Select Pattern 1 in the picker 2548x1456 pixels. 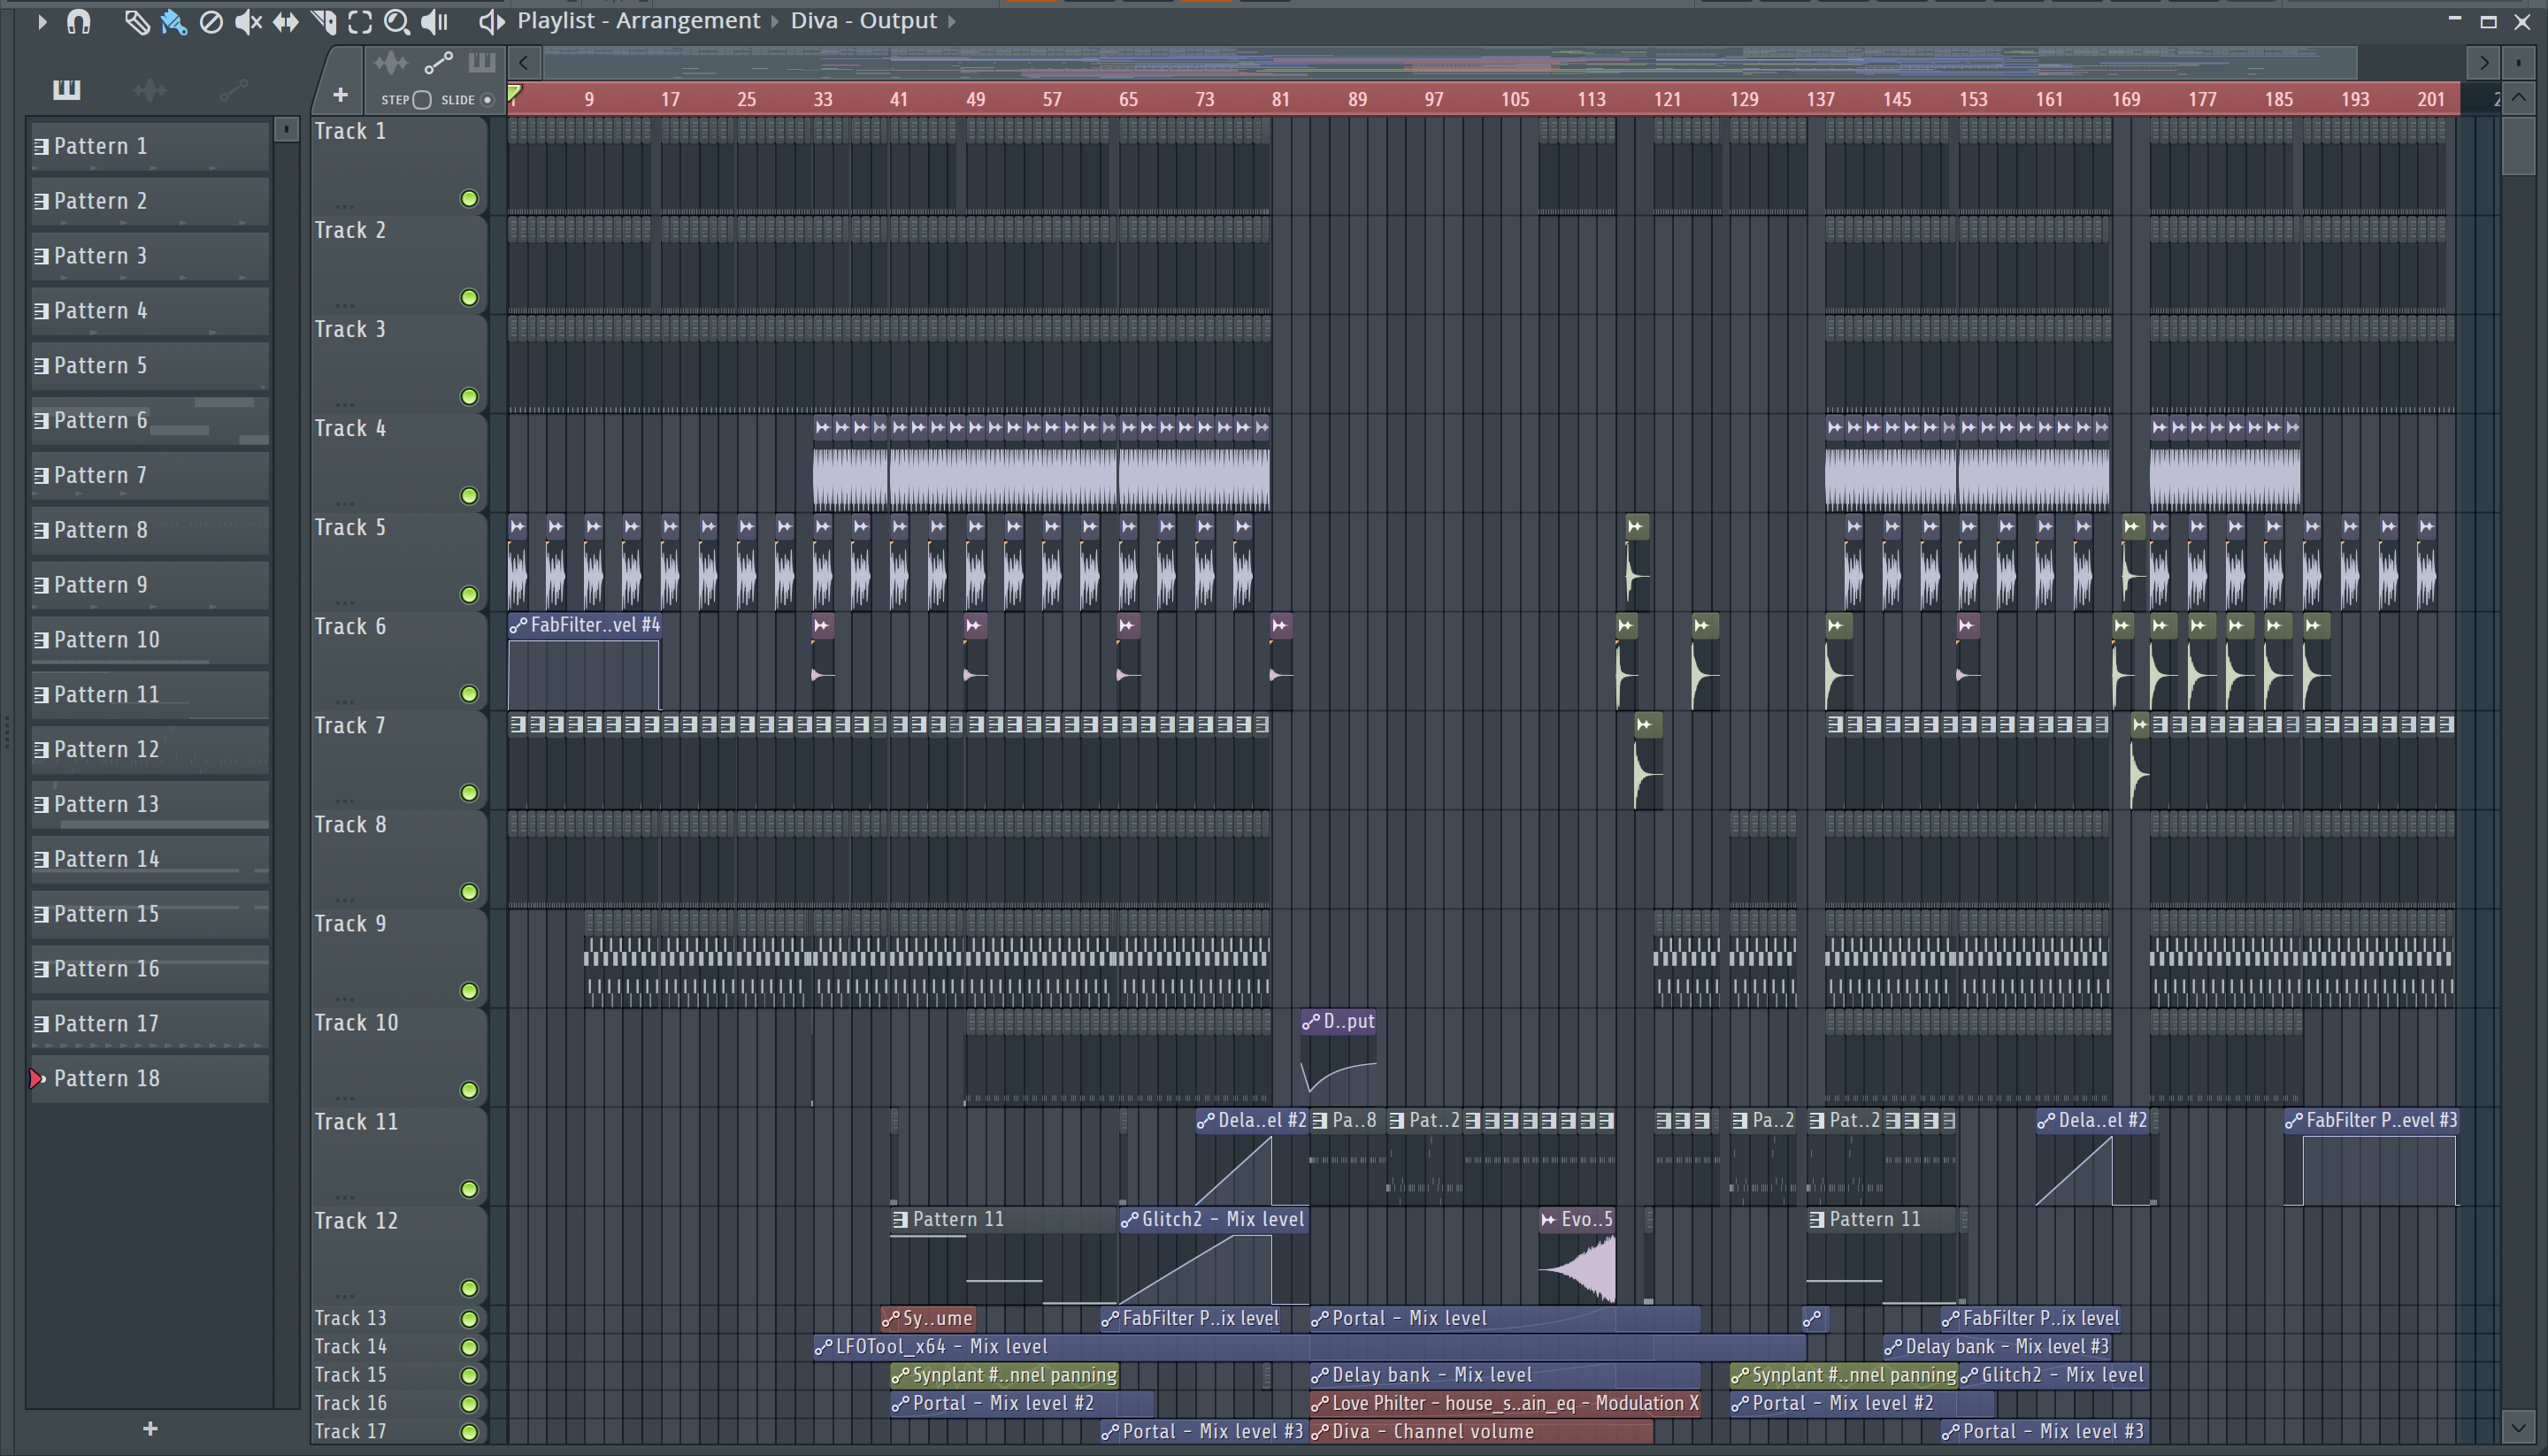click(x=150, y=147)
